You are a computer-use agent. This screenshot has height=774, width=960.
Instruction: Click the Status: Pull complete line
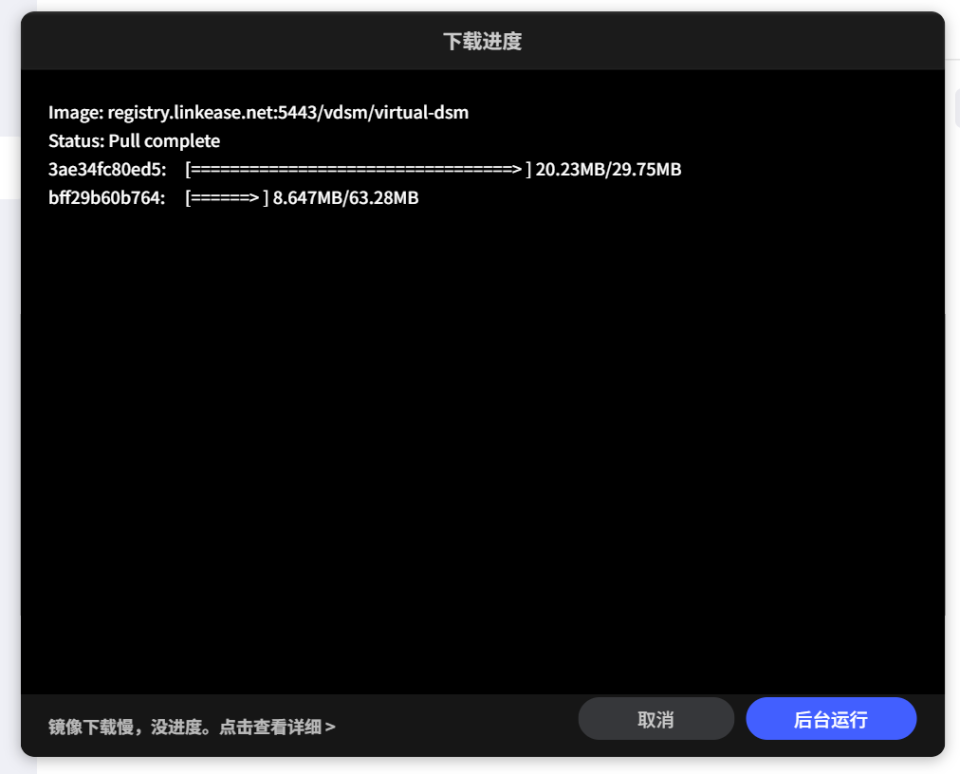coord(132,141)
